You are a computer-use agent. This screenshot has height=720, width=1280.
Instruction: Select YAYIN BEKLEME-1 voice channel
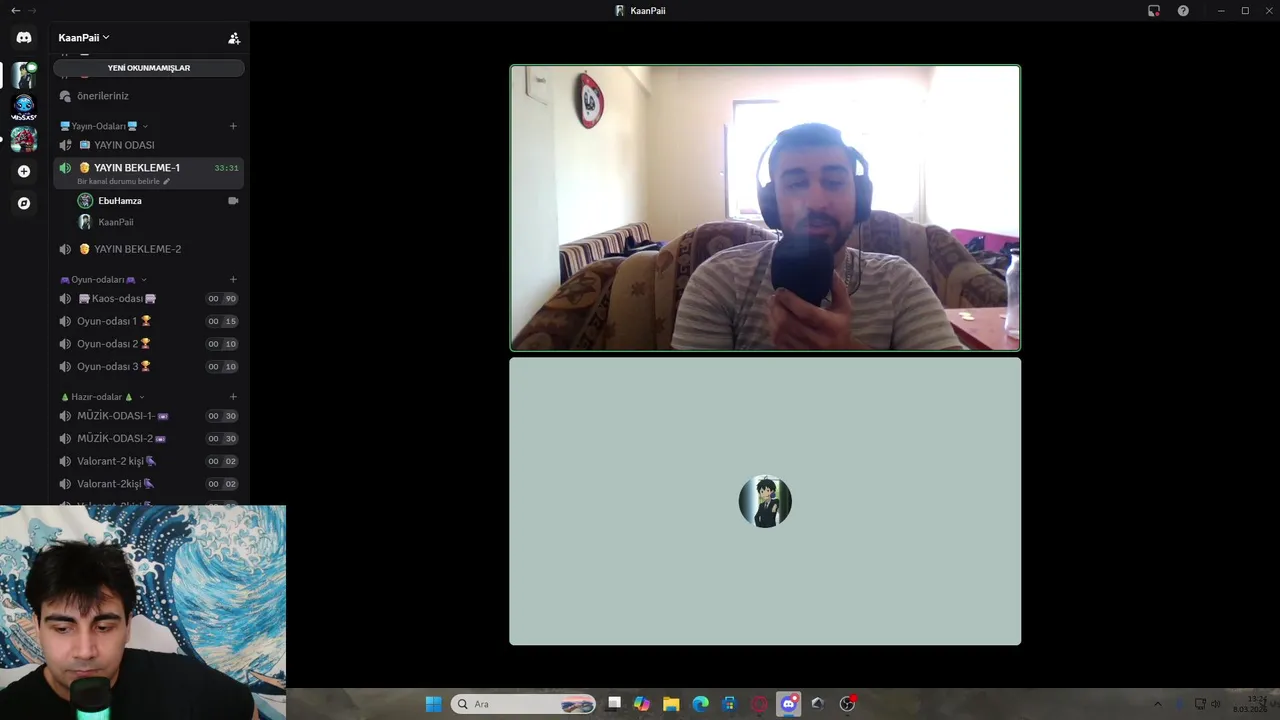click(x=149, y=172)
